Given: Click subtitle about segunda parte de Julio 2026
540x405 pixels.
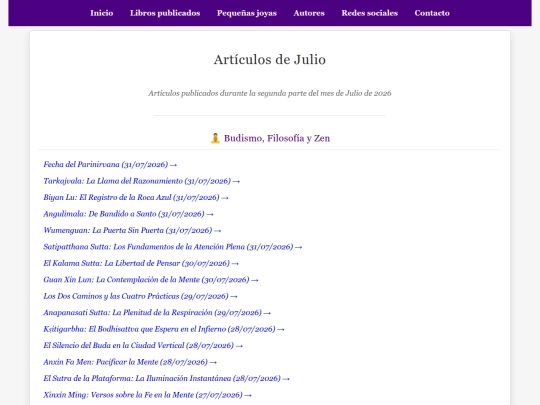Looking at the screenshot, I should (x=270, y=93).
